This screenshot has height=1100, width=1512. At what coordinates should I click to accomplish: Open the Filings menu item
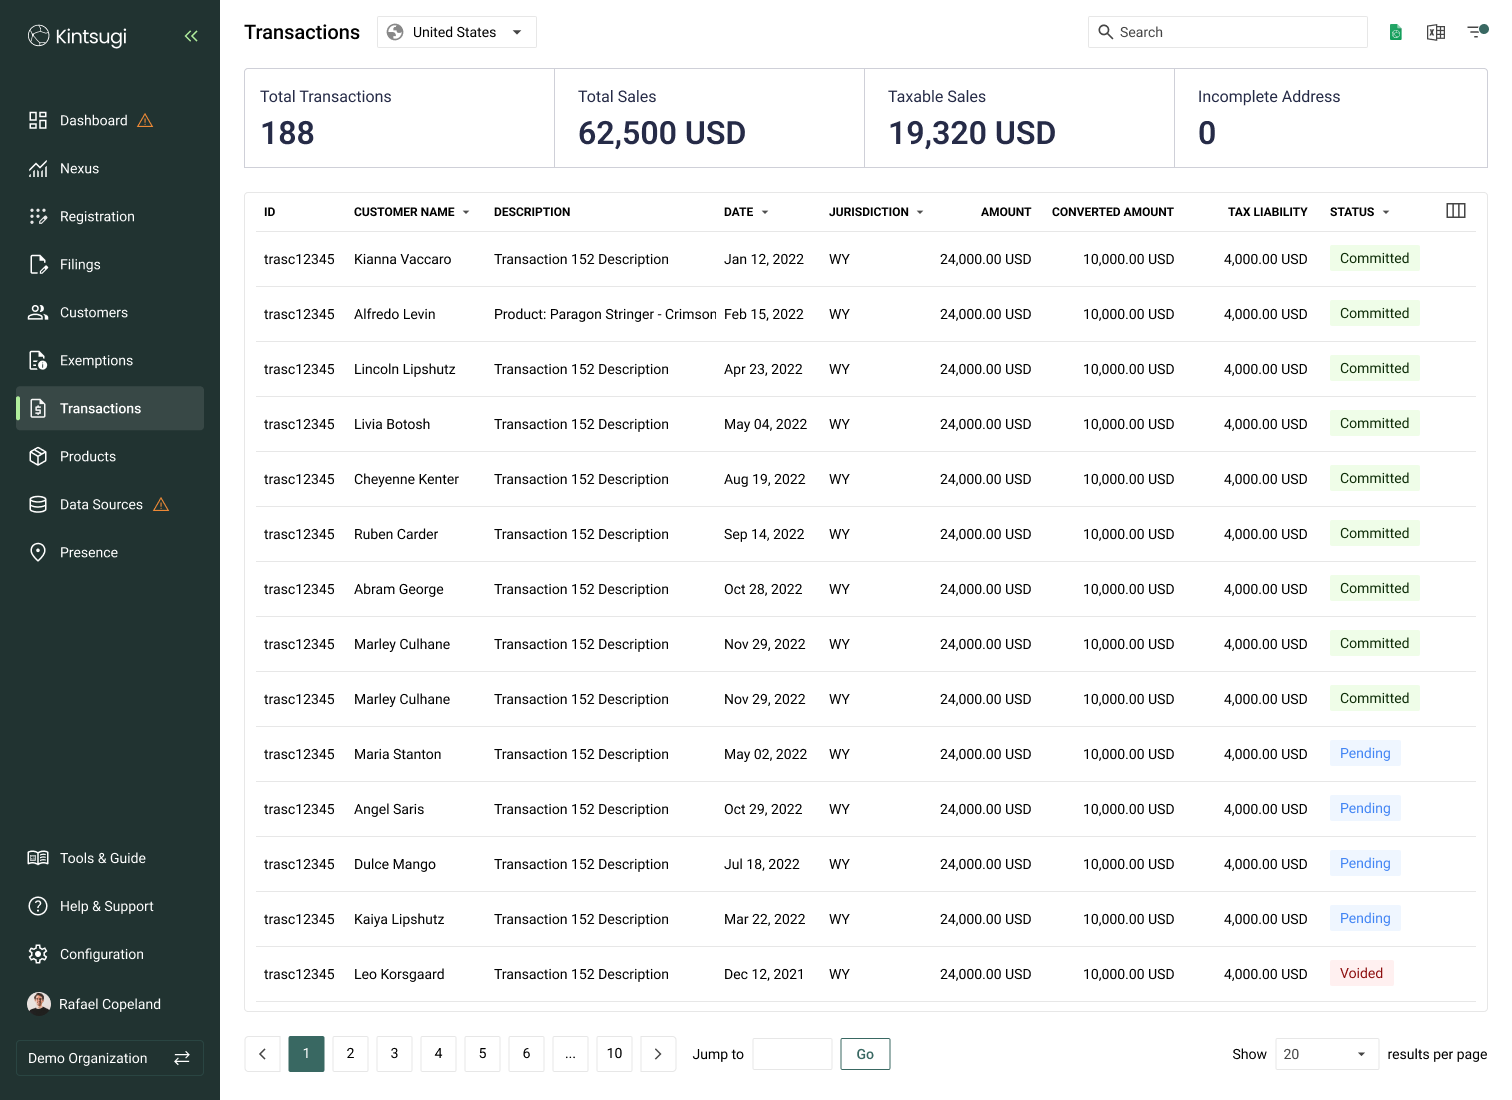(x=80, y=264)
